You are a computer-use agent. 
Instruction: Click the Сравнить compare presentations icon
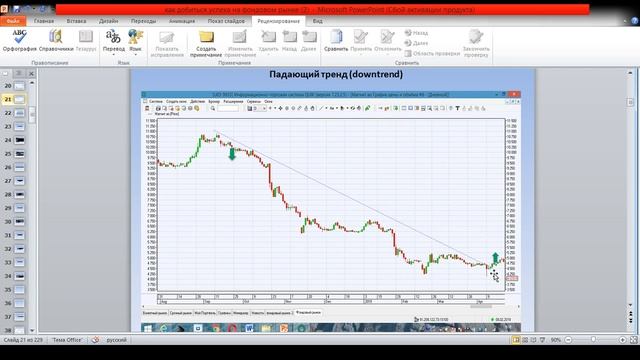pyautogui.click(x=336, y=41)
